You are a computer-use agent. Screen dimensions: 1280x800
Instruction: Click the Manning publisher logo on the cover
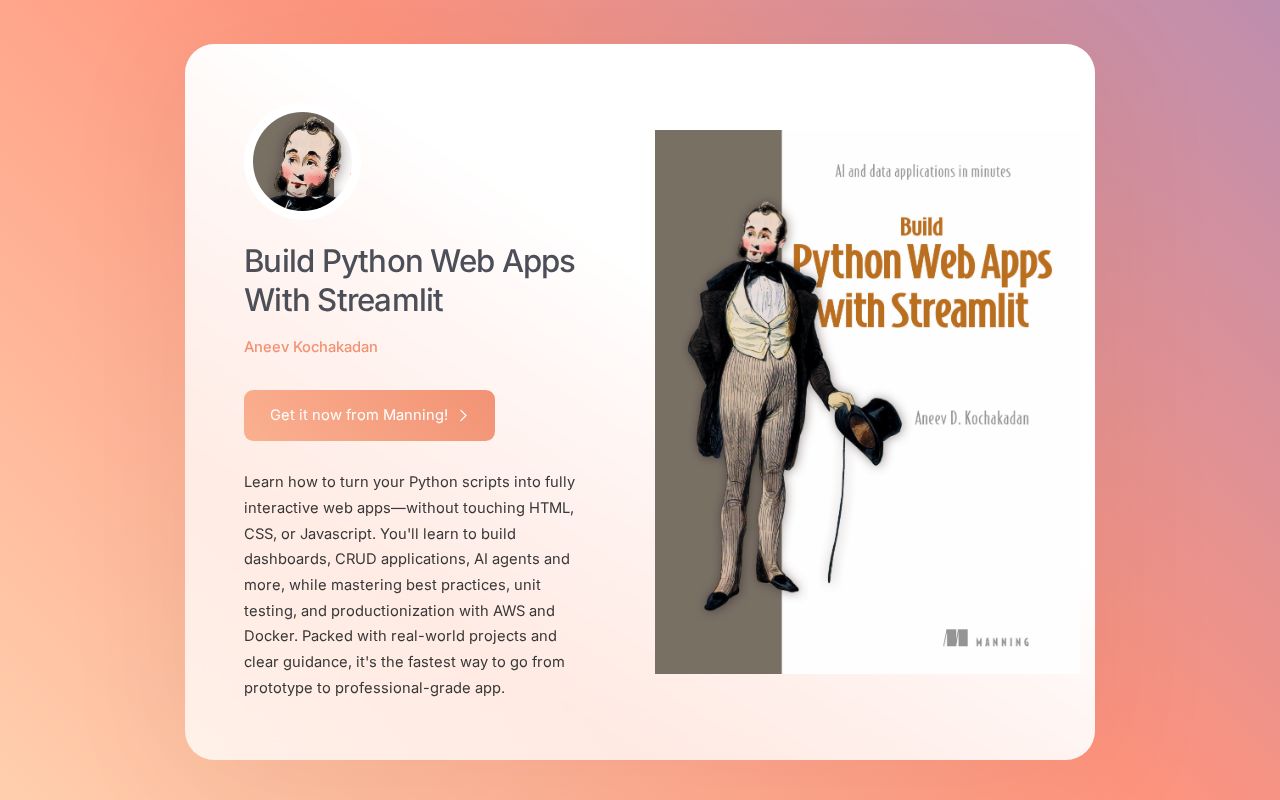point(986,638)
